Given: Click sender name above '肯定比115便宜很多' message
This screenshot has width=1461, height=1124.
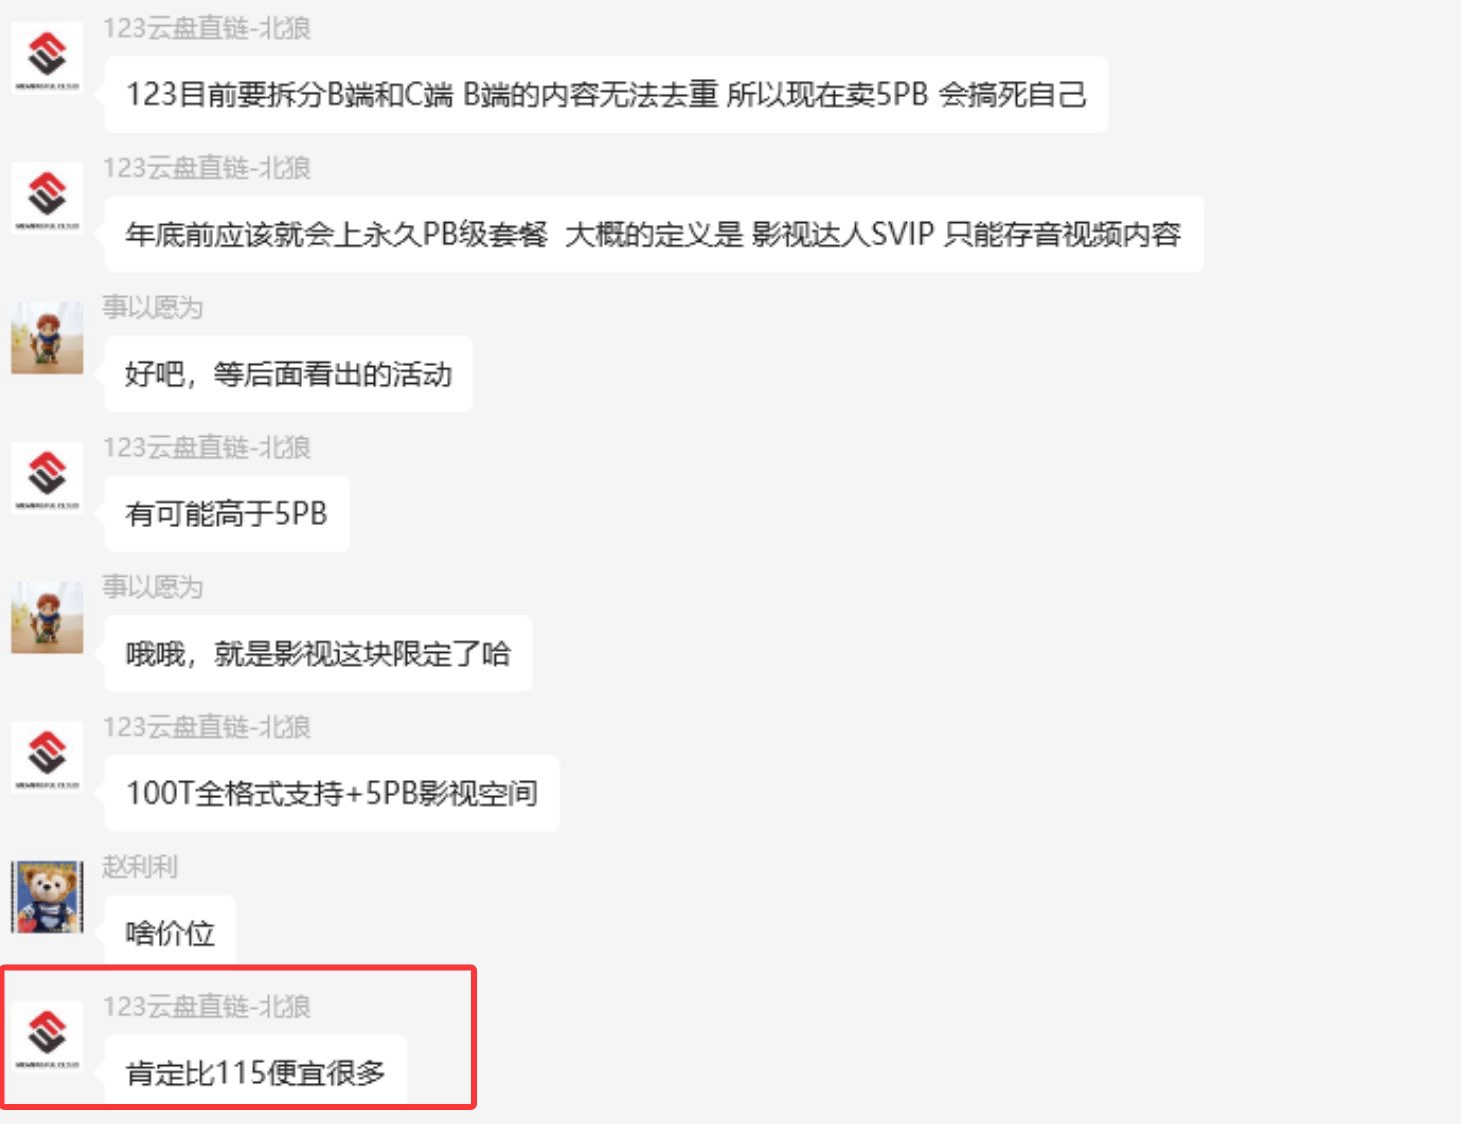Looking at the screenshot, I should pos(207,1006).
